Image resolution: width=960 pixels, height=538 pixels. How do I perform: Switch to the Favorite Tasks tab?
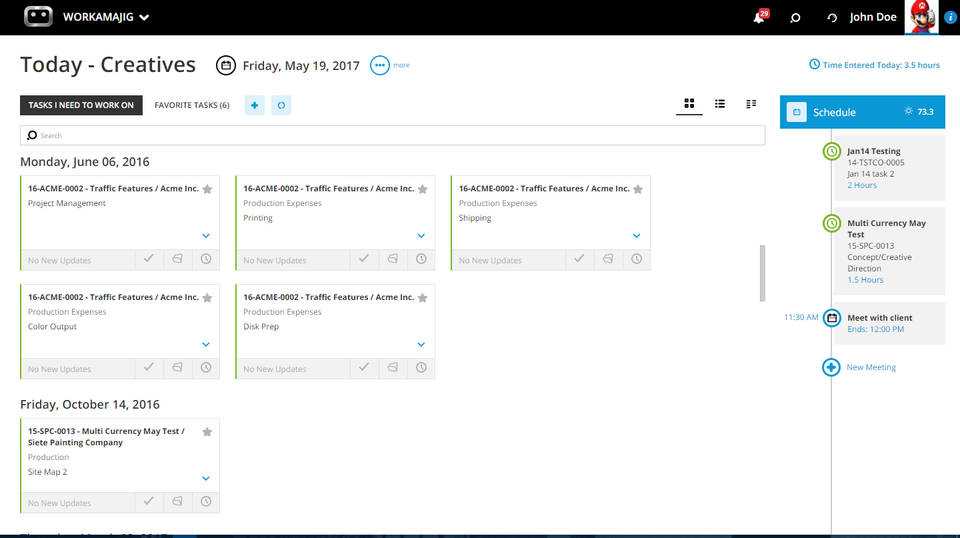(x=192, y=105)
